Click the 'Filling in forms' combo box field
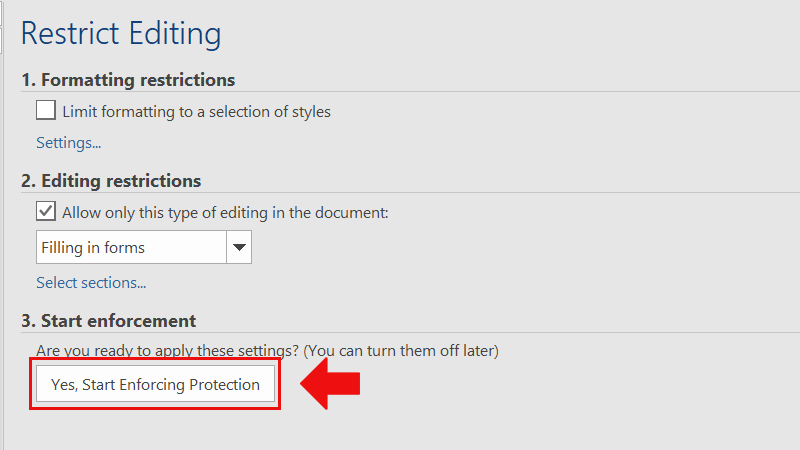Viewport: 800px width, 450px height. point(130,247)
